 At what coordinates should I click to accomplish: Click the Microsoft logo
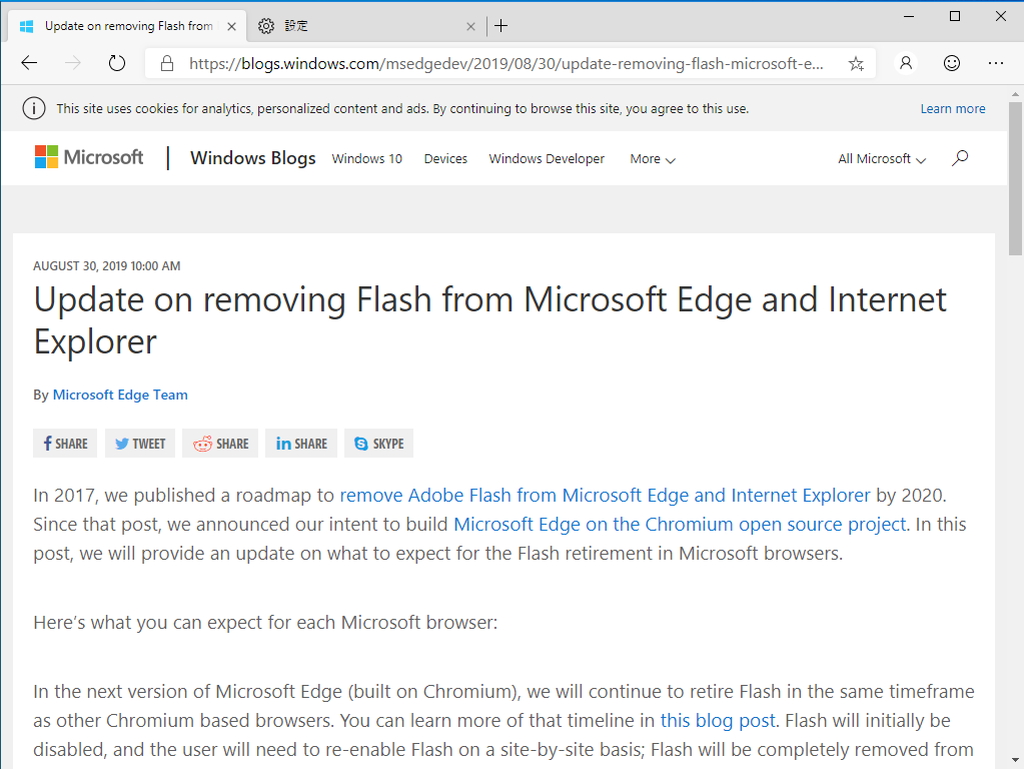coord(88,157)
